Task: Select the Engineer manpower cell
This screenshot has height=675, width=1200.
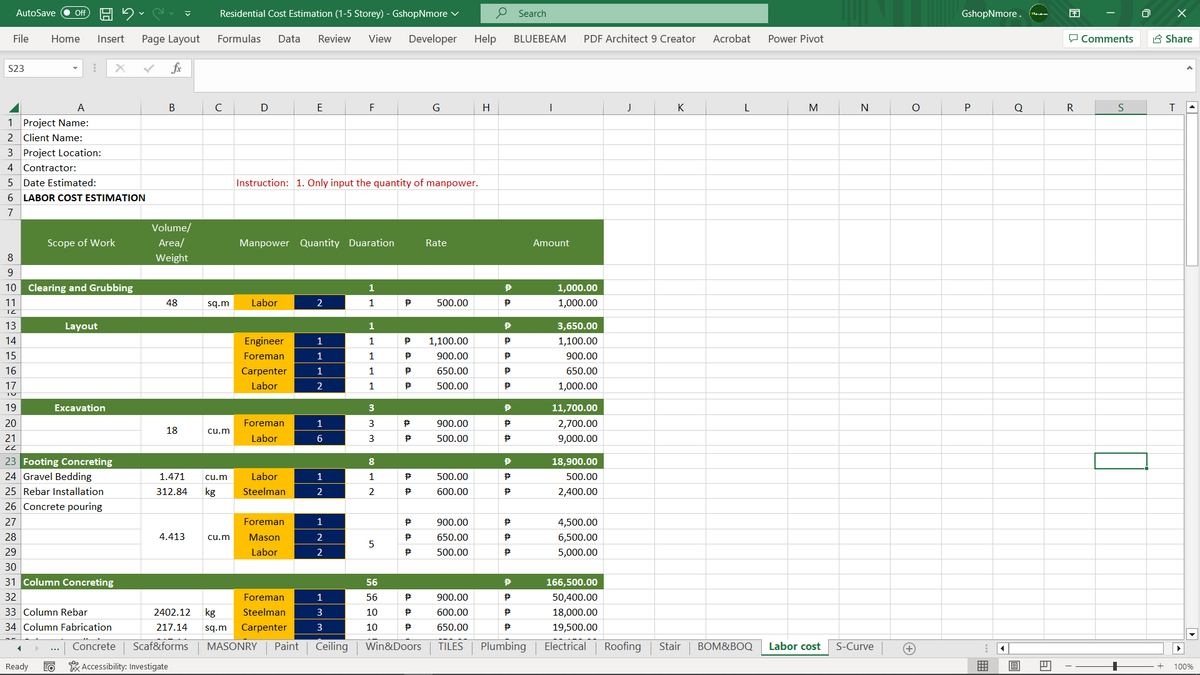Action: tap(264, 341)
